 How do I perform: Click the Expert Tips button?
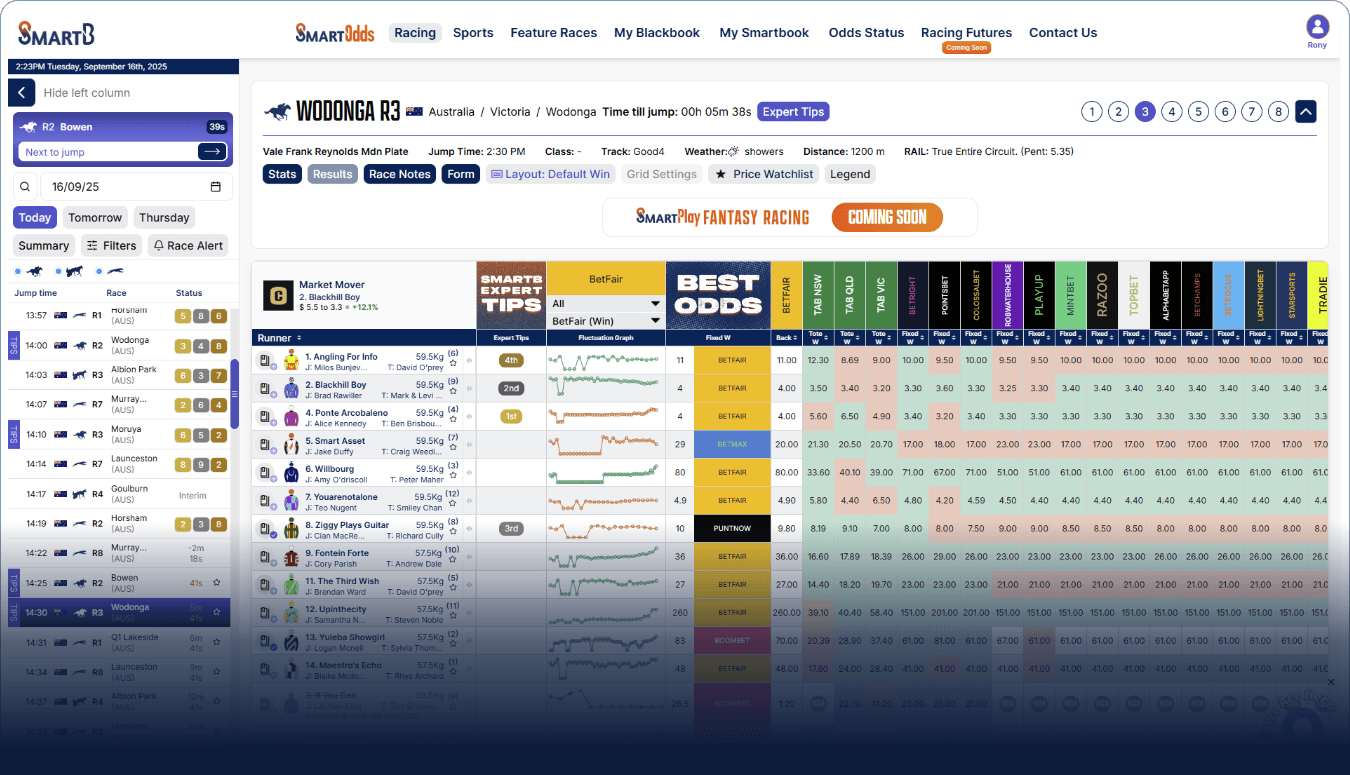point(793,112)
